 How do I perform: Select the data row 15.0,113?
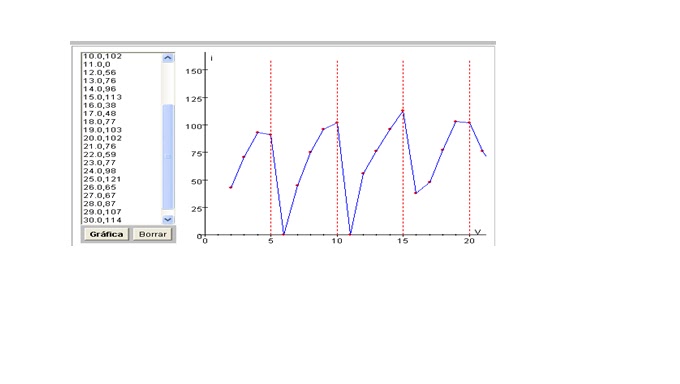pyautogui.click(x=102, y=97)
